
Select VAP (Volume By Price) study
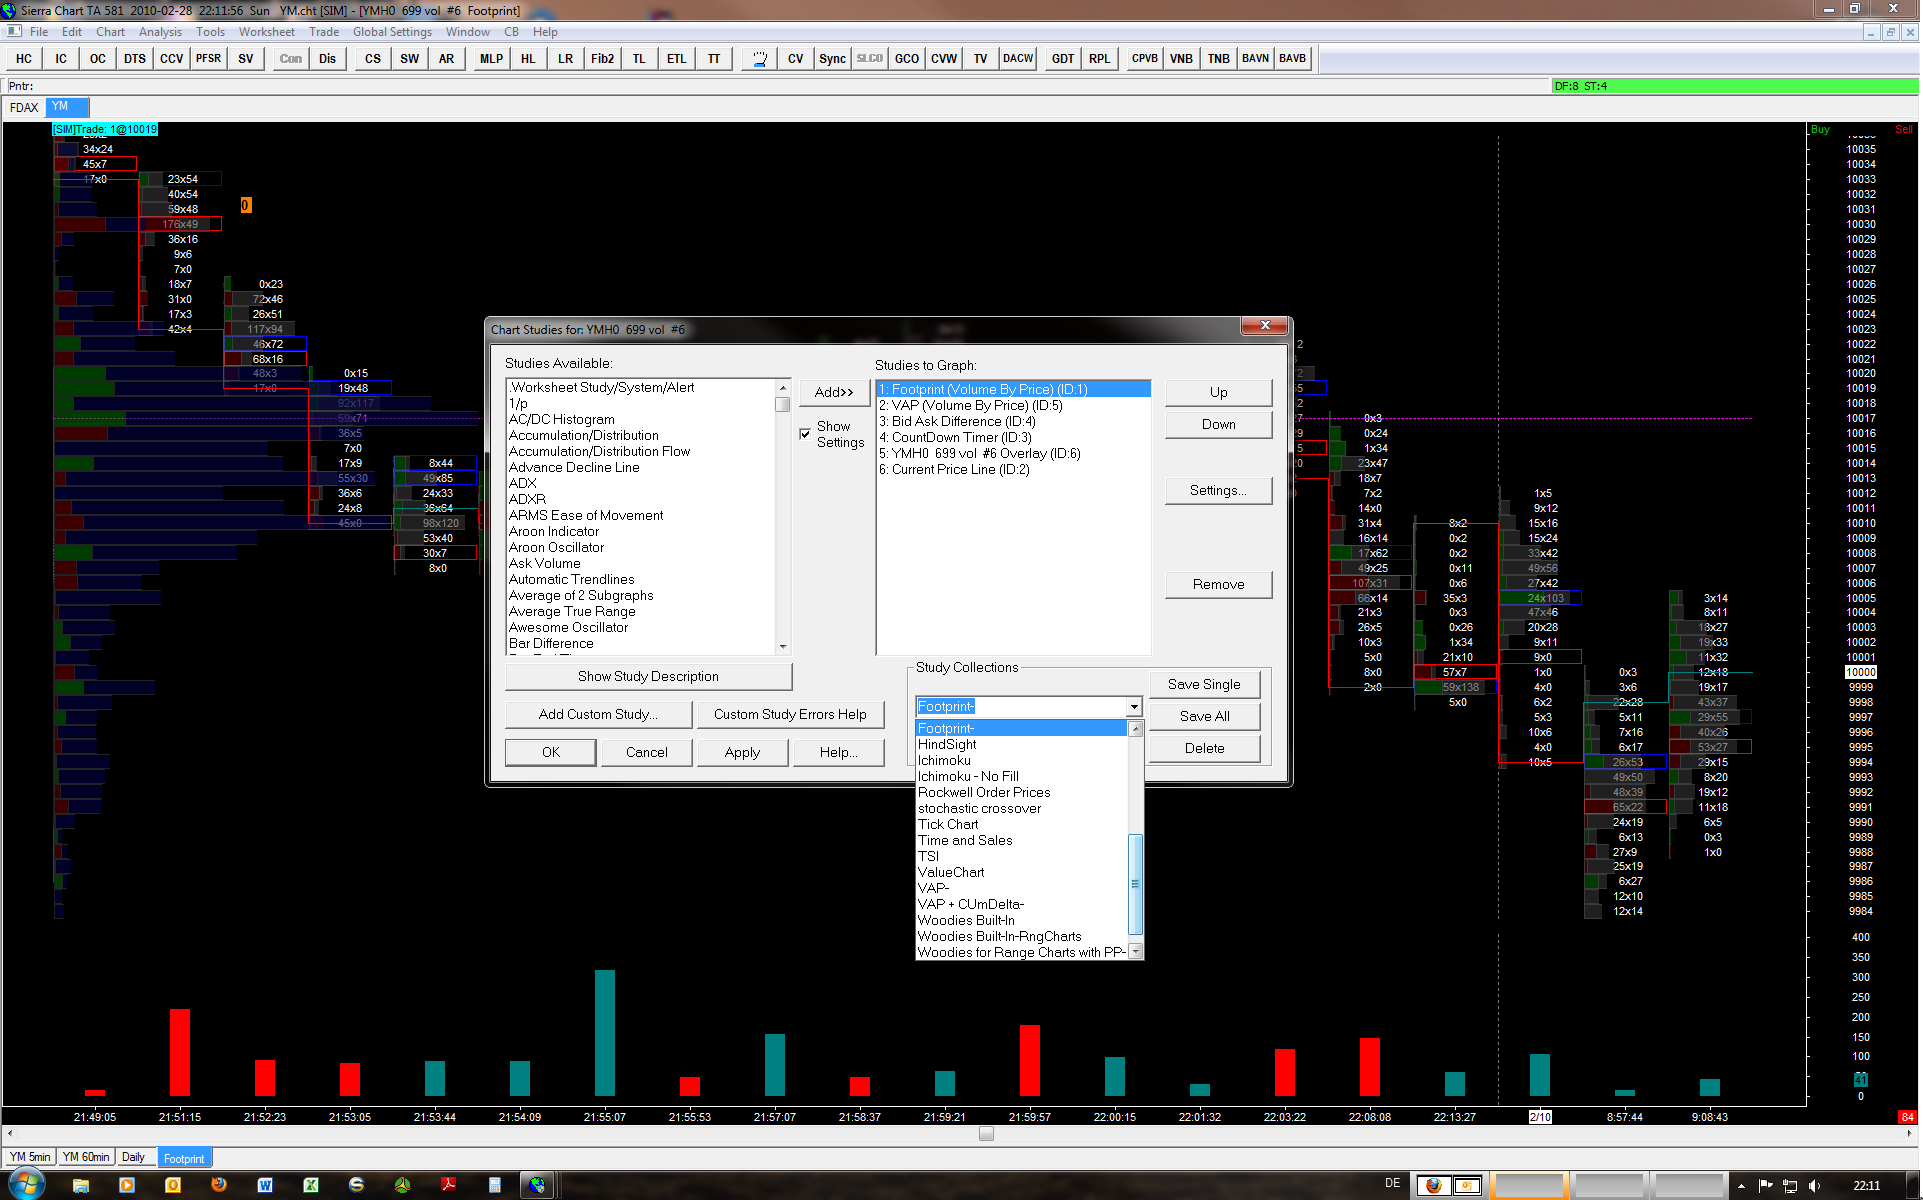(x=1013, y=406)
